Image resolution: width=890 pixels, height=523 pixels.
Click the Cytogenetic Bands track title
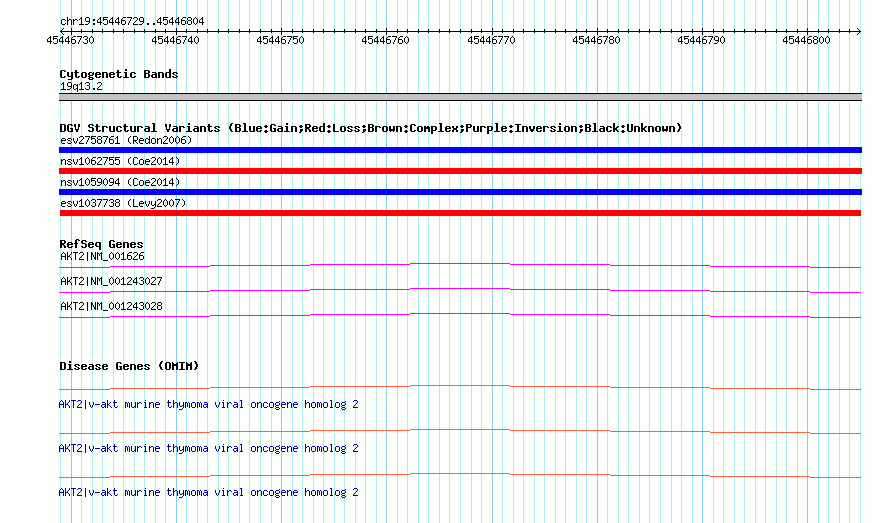[x=119, y=74]
